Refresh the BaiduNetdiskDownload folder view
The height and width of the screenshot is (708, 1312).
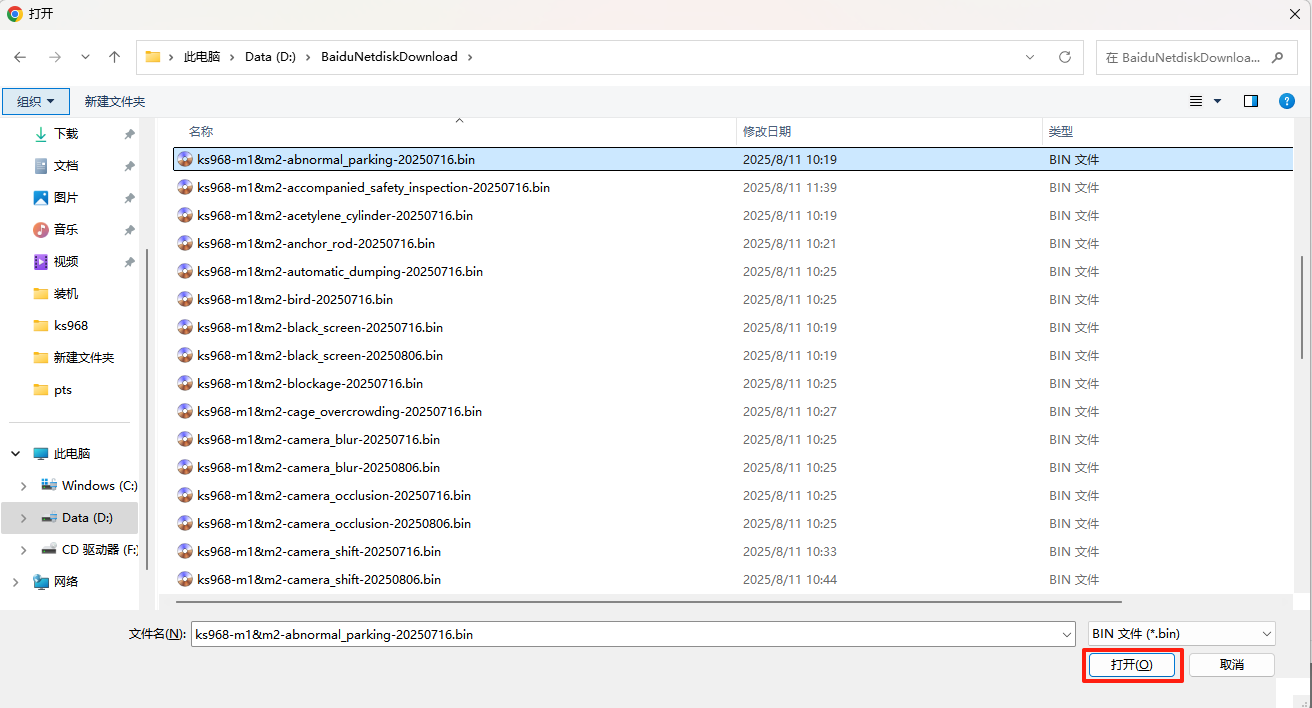(x=1065, y=57)
